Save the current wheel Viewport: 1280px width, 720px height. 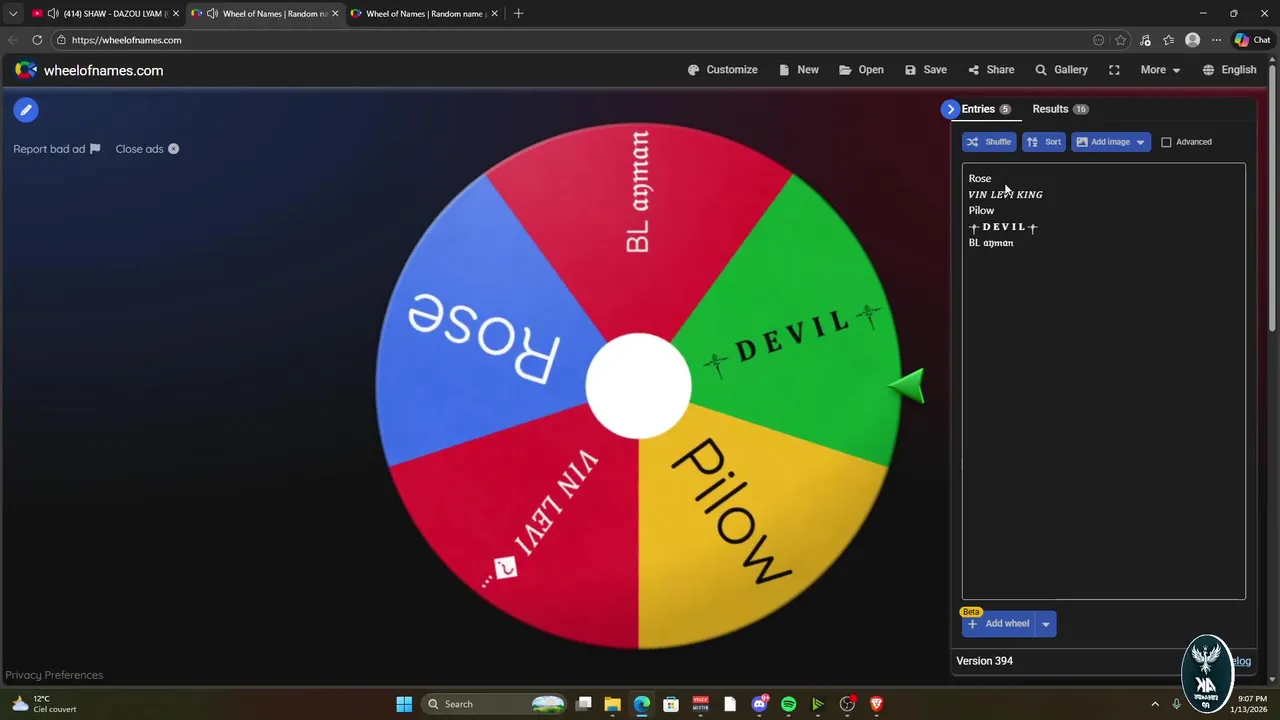[926, 70]
